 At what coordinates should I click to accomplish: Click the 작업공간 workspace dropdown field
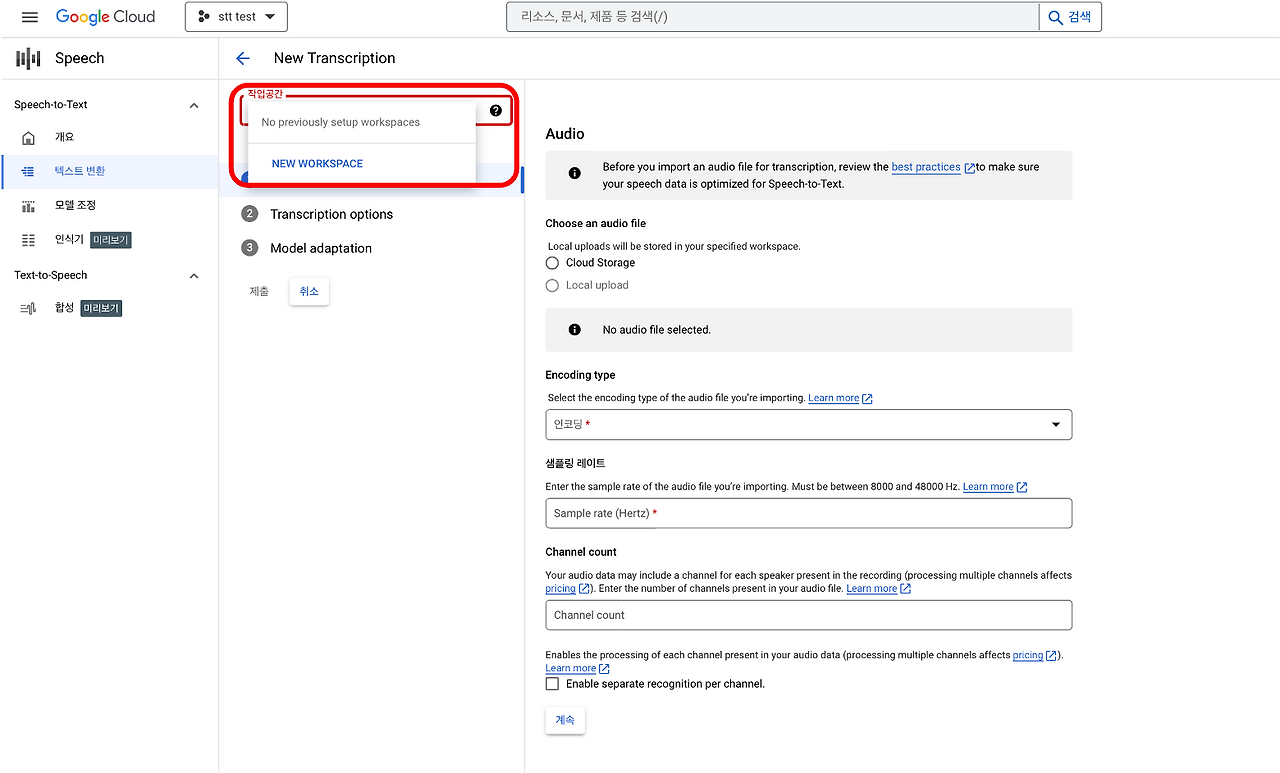coord(376,110)
